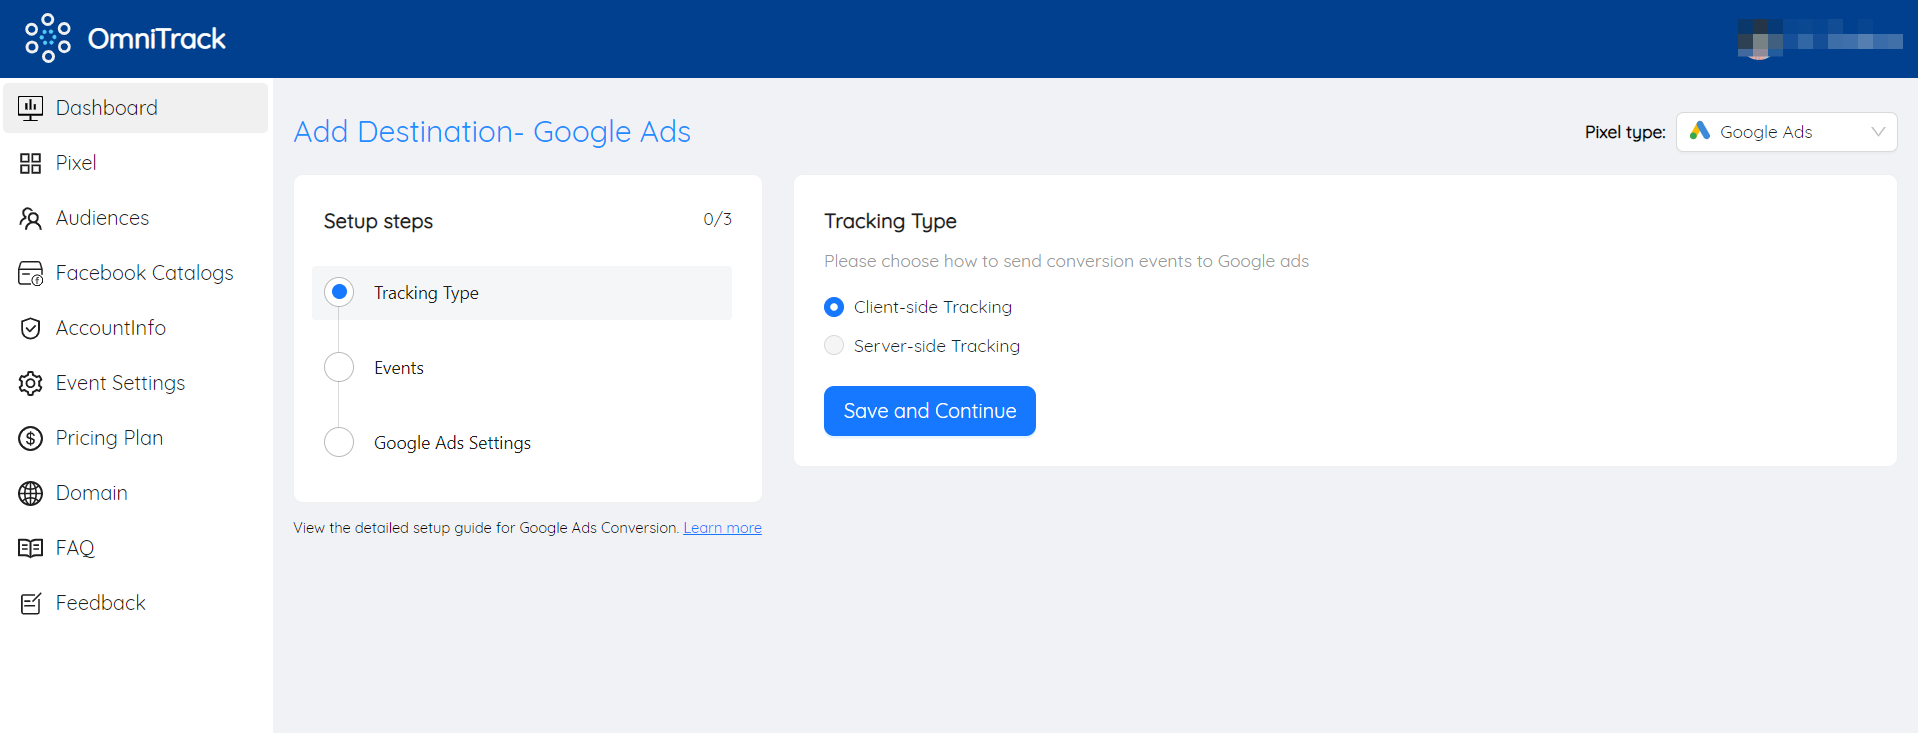
Task: Select the Events step circle
Action: [339, 367]
